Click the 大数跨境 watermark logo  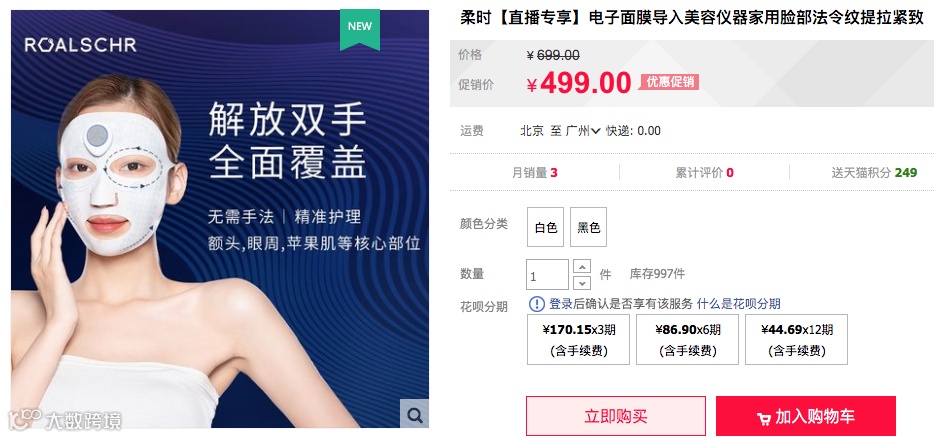[65, 419]
